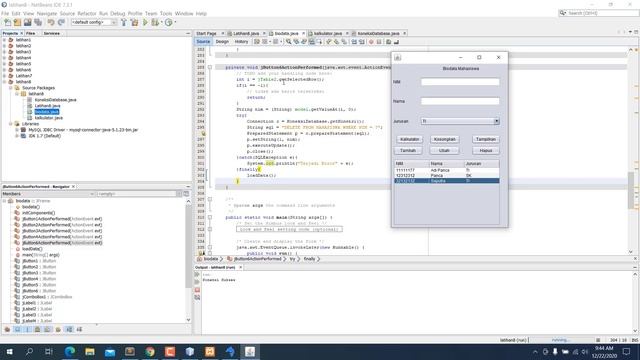The height and width of the screenshot is (360, 640).
Task: Open the Mail app on the taskbar
Action: [110, 351]
